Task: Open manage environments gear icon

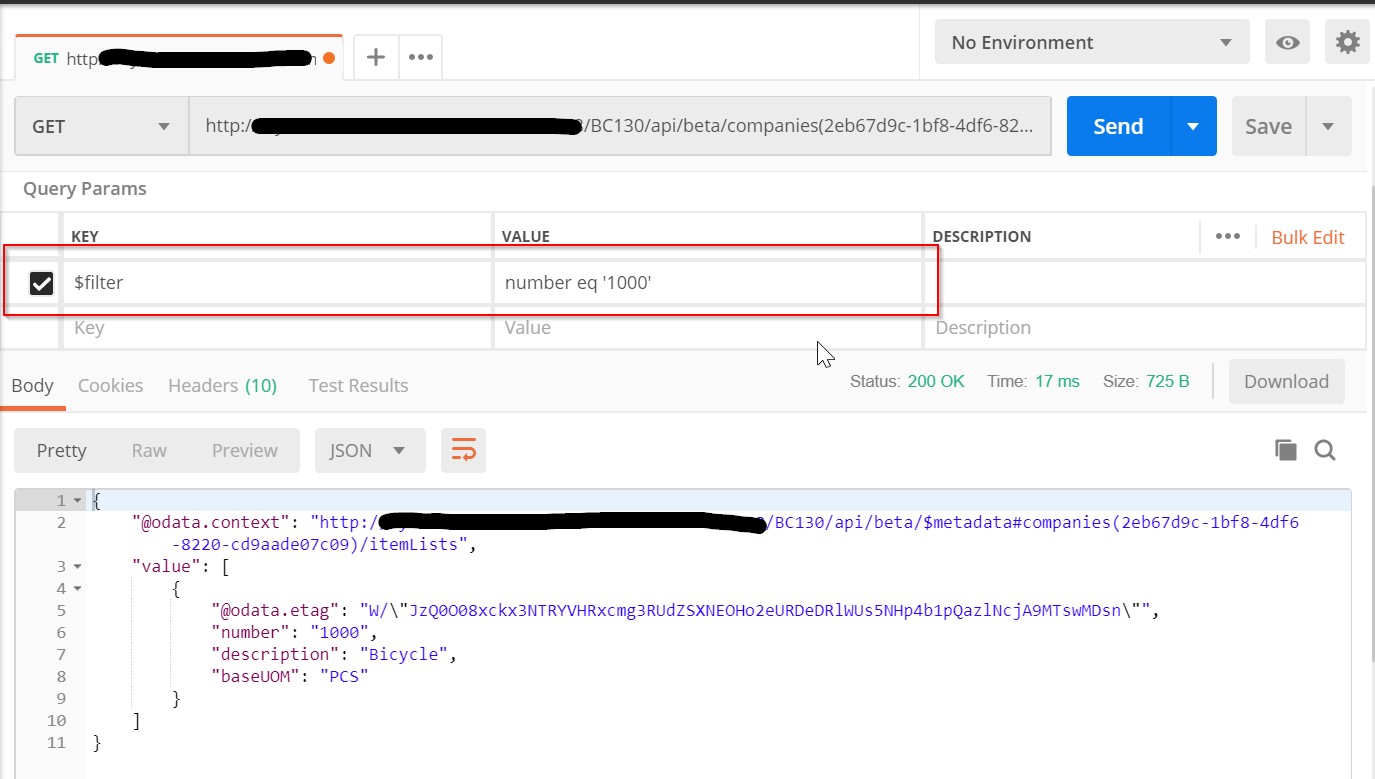Action: 1347,43
